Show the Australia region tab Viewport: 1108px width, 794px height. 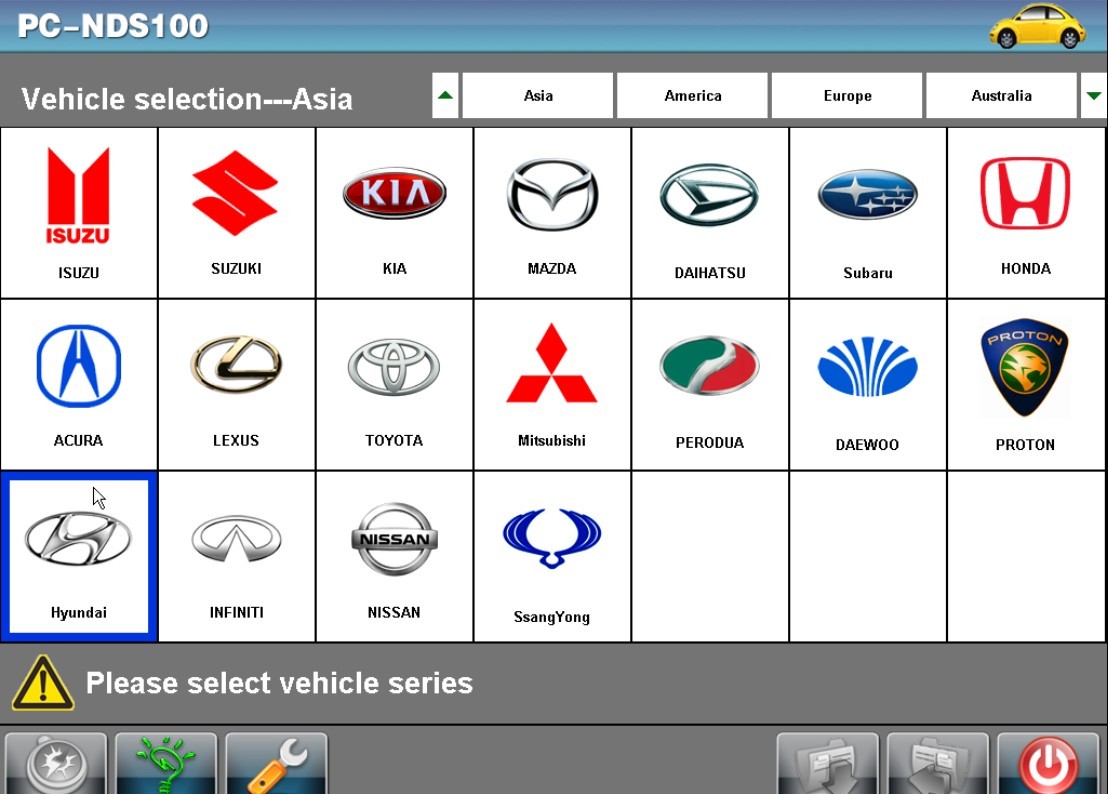point(1001,95)
